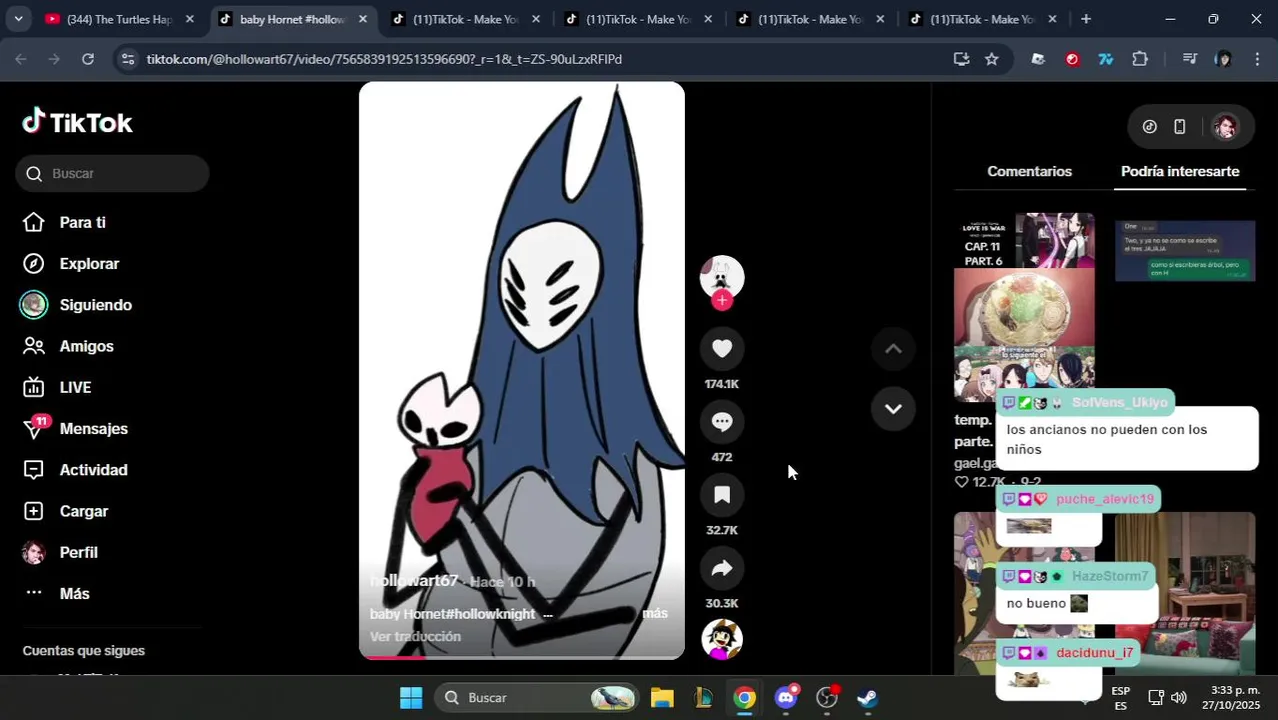Close the baby Hornet browser tab
The image size is (1278, 720).
[x=362, y=19]
